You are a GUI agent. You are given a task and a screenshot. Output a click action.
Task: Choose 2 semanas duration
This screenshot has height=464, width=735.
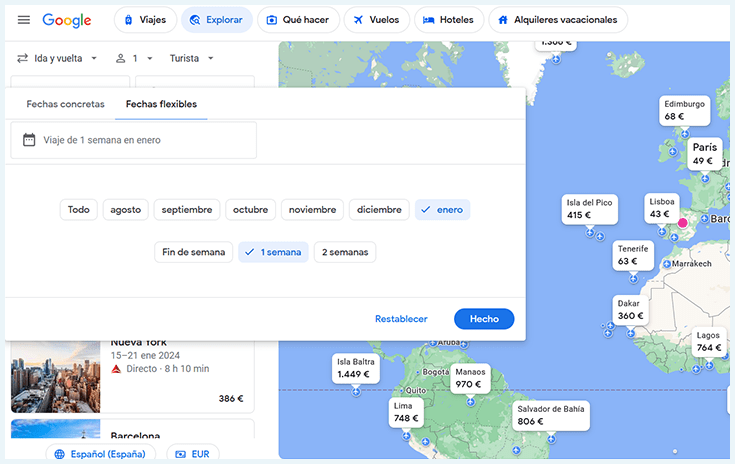pos(345,252)
